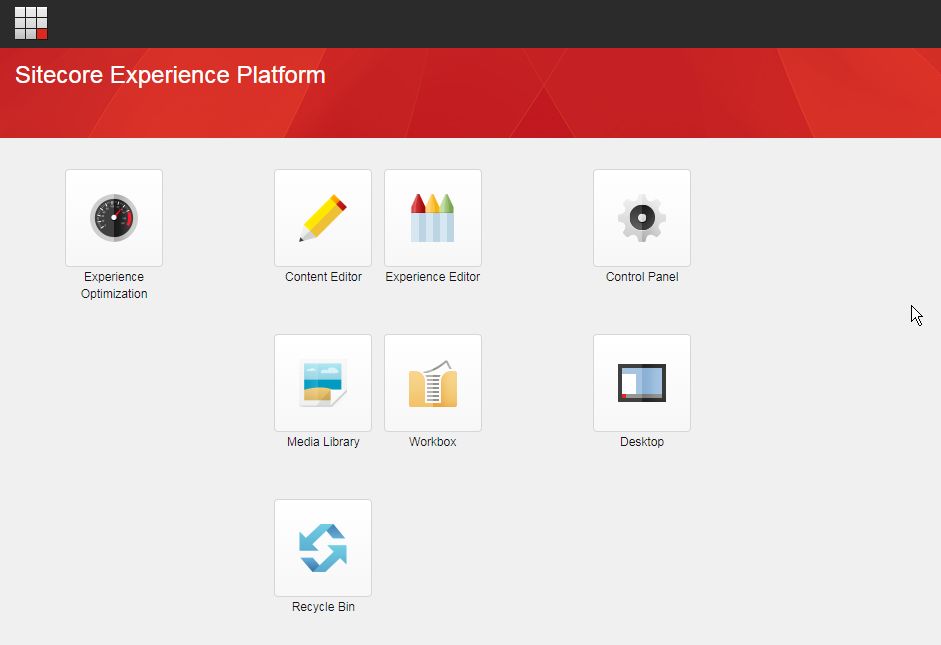Click the "Media Library" text label

(x=323, y=442)
